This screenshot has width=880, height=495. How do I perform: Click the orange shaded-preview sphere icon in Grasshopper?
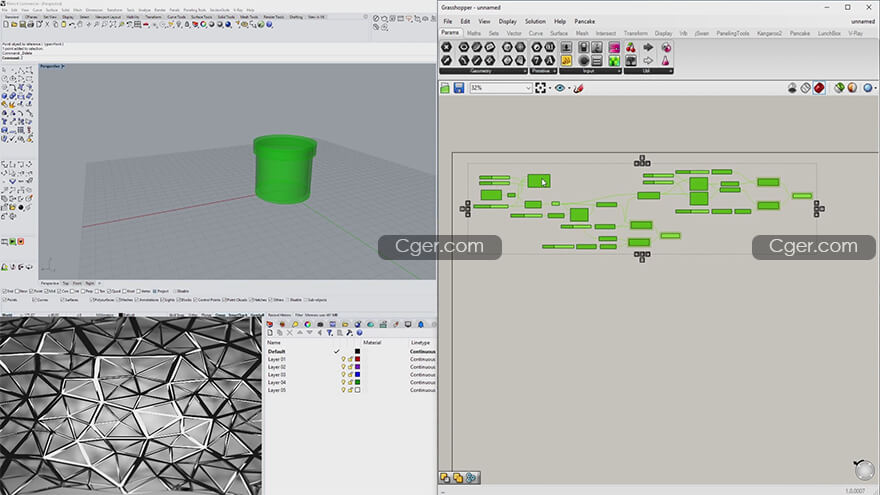(x=852, y=88)
